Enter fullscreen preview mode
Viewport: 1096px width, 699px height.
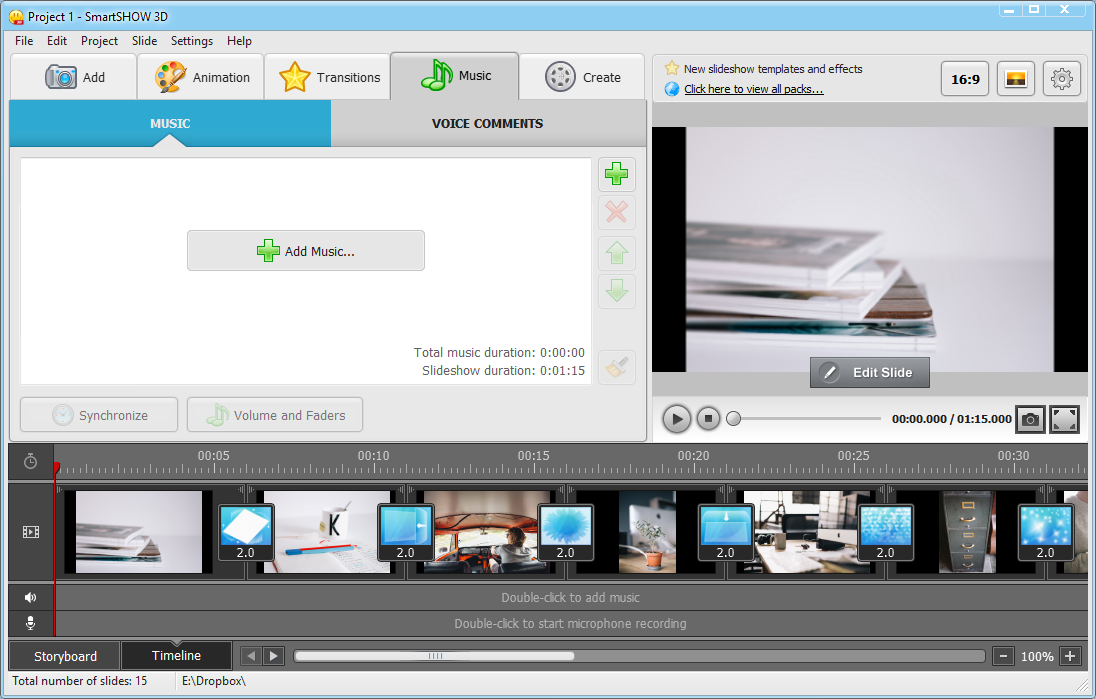point(1065,419)
